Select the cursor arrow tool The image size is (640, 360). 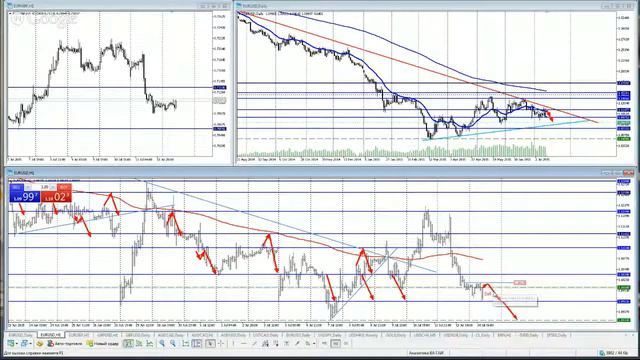pyautogui.click(x=210, y=344)
